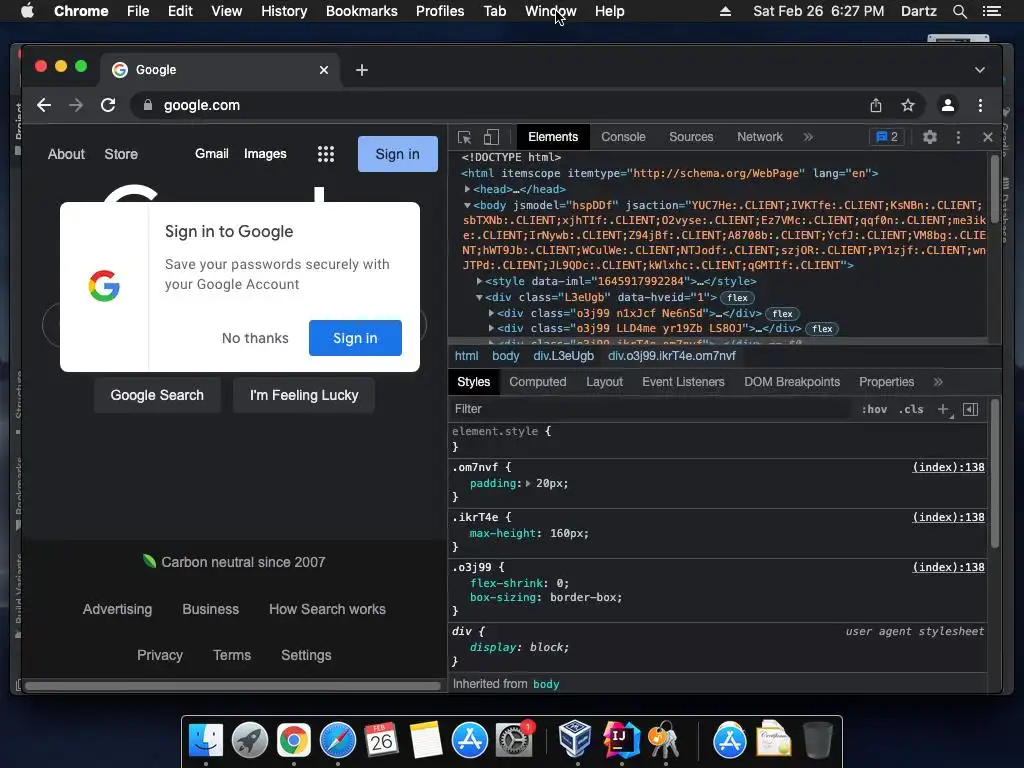Open Launchpad in the Dock
The height and width of the screenshot is (768, 1024).
click(249, 740)
